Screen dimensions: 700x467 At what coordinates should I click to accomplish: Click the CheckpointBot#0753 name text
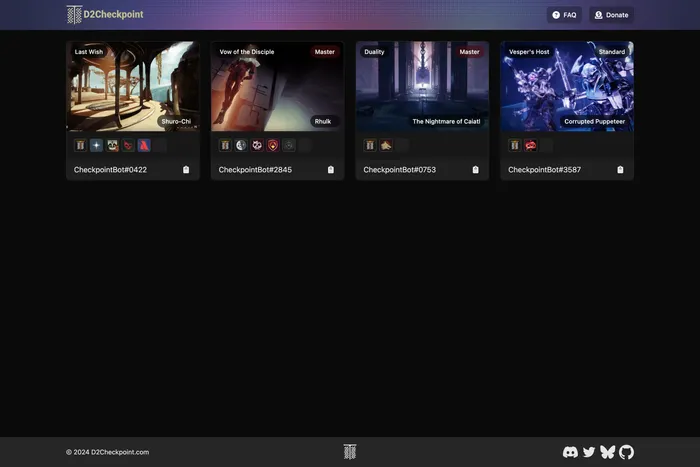400,170
